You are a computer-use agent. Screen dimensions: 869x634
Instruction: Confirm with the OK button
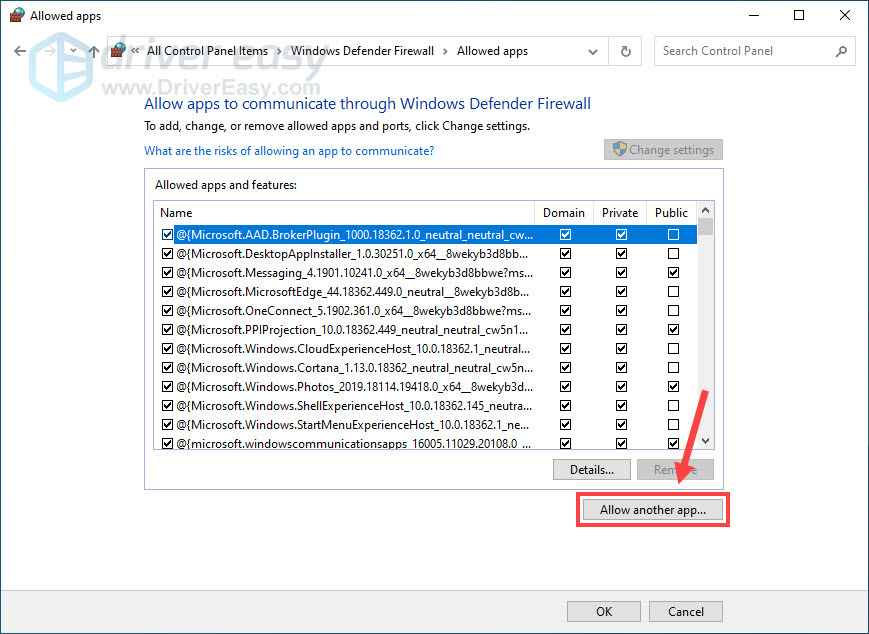click(x=604, y=611)
